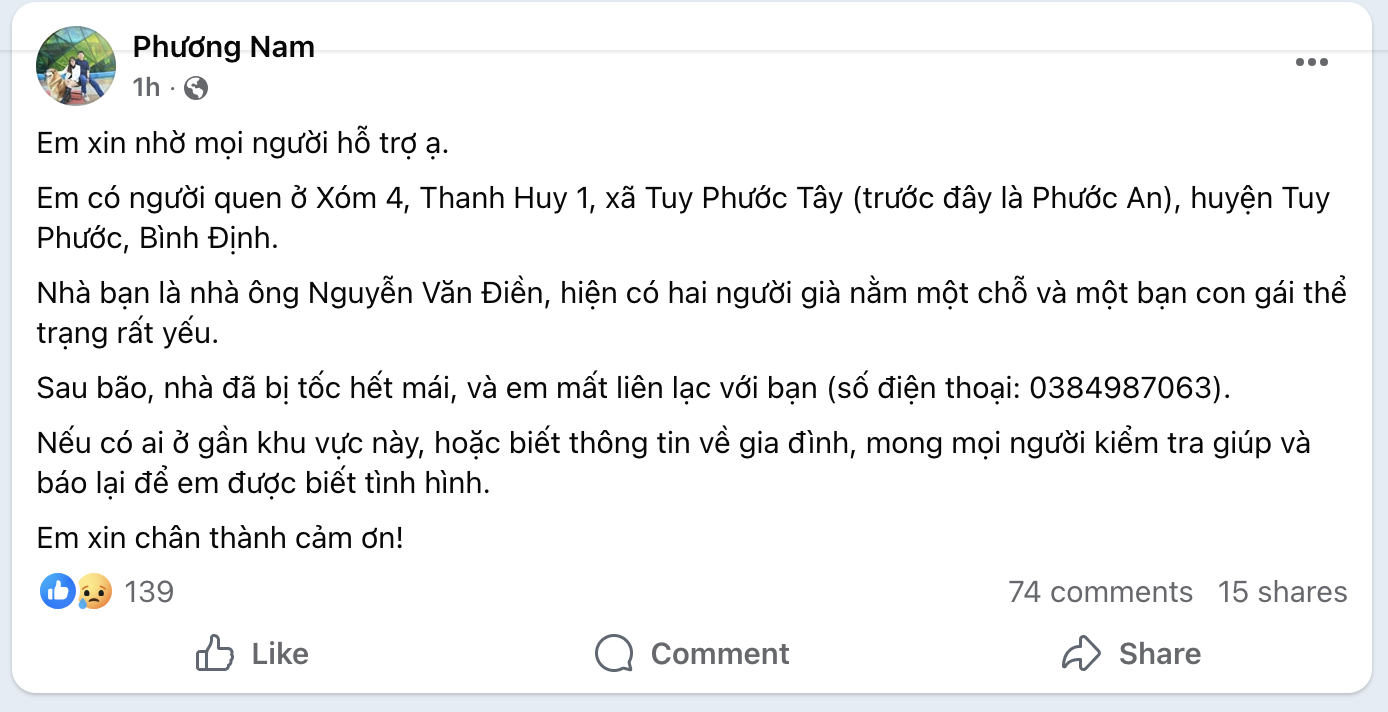
Task: Click the thumbs-up reaction emoji icon
Action: click(x=56, y=591)
